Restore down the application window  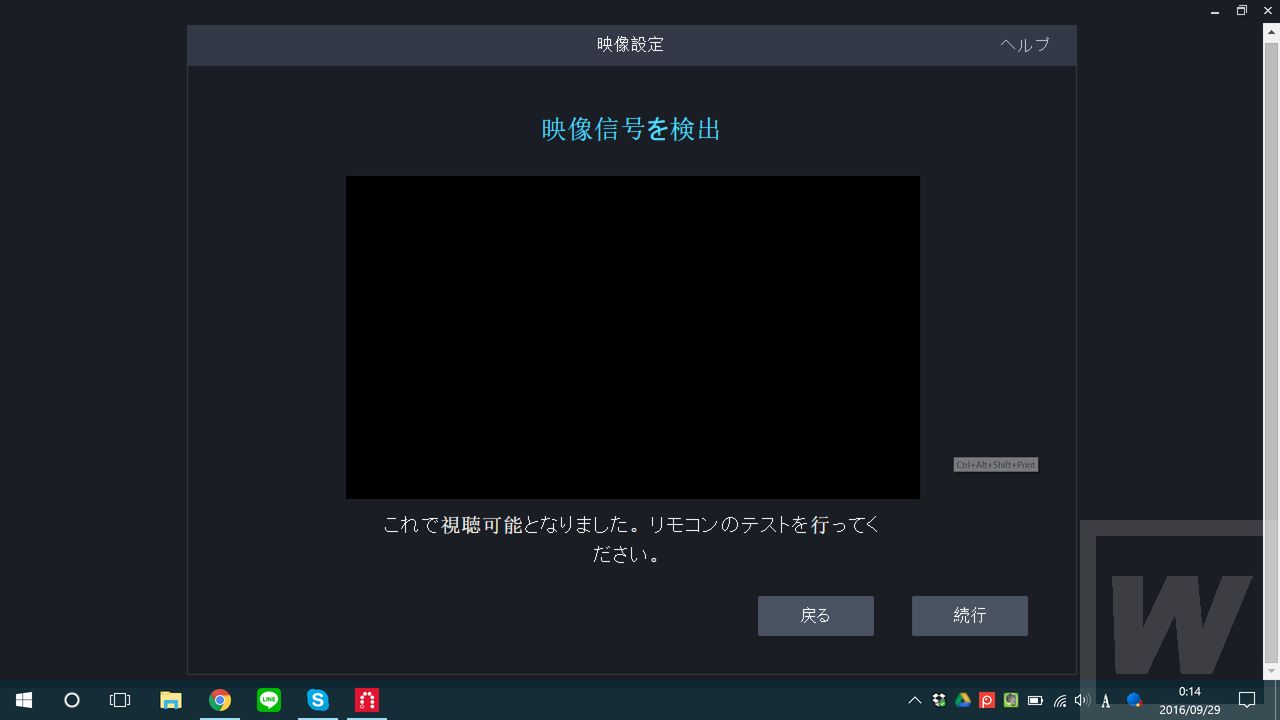click(x=1242, y=11)
